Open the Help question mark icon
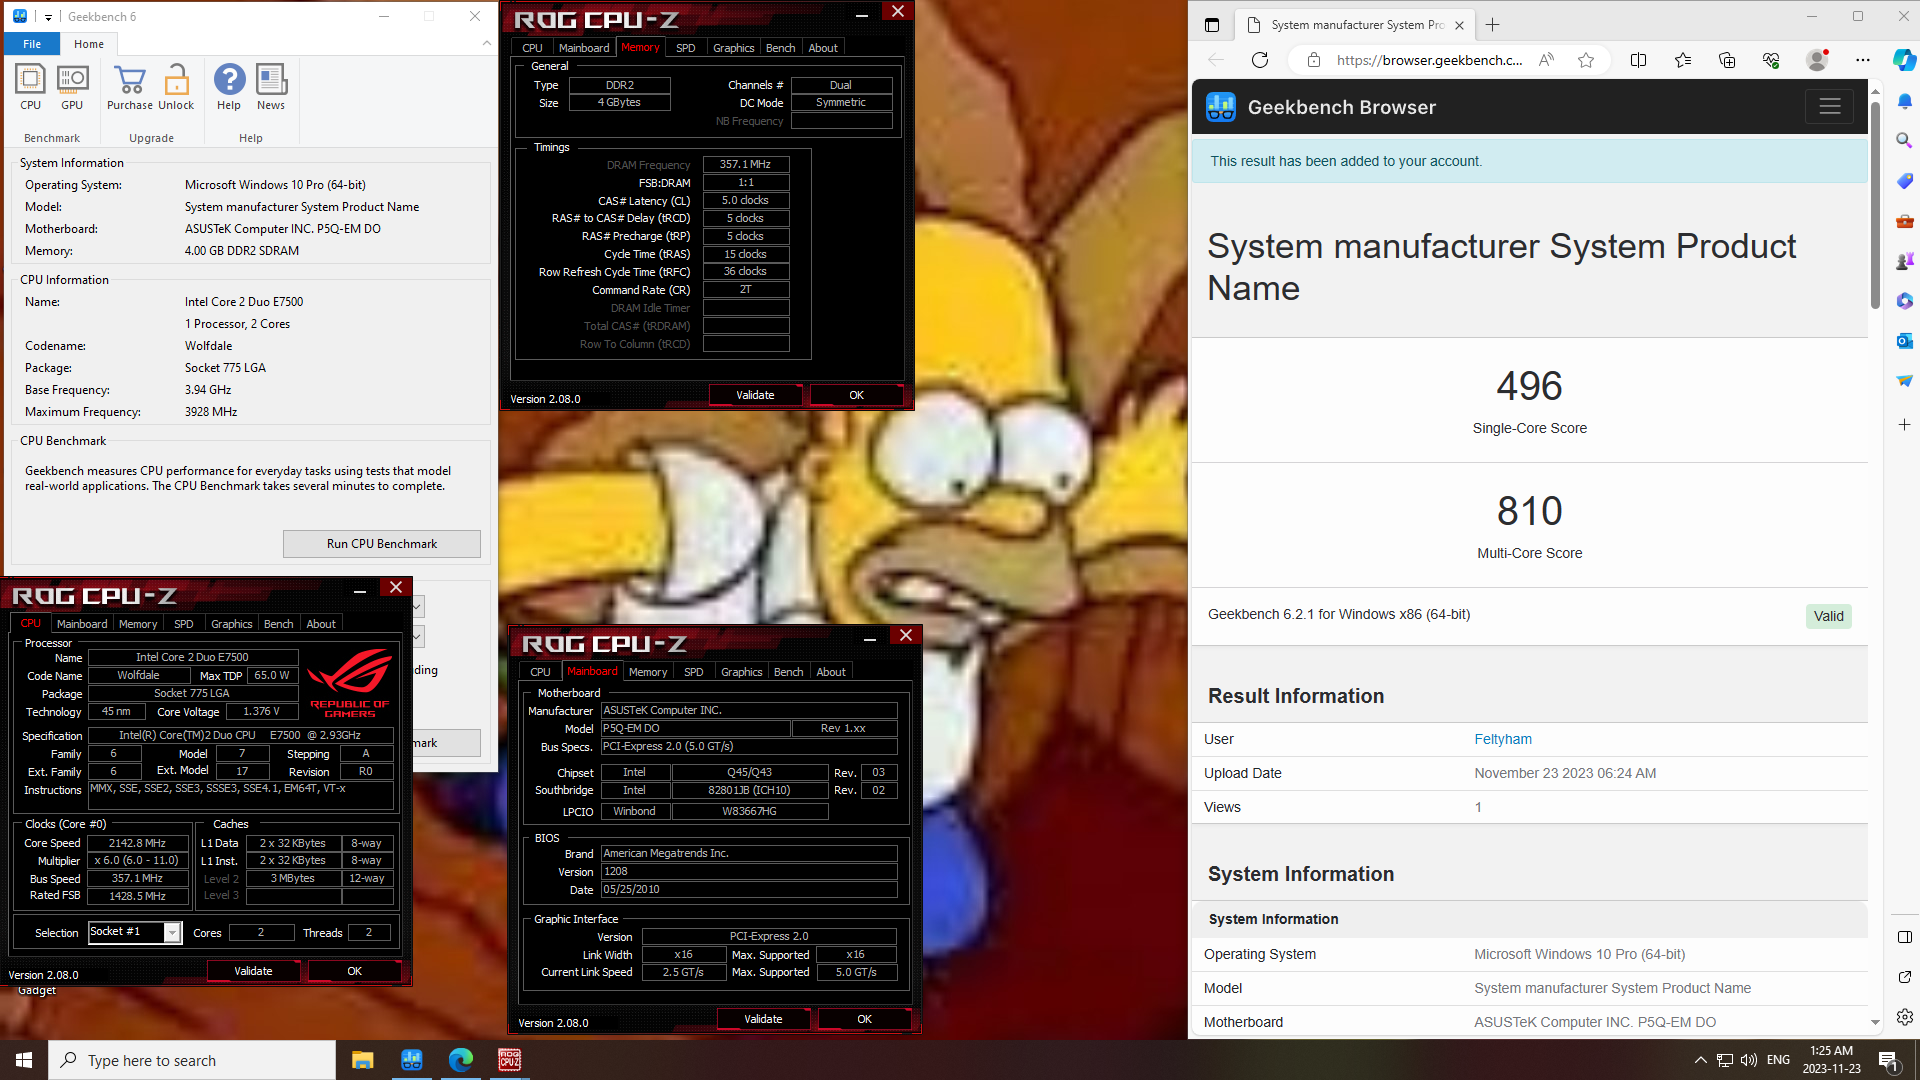The width and height of the screenshot is (1920, 1080). [229, 86]
